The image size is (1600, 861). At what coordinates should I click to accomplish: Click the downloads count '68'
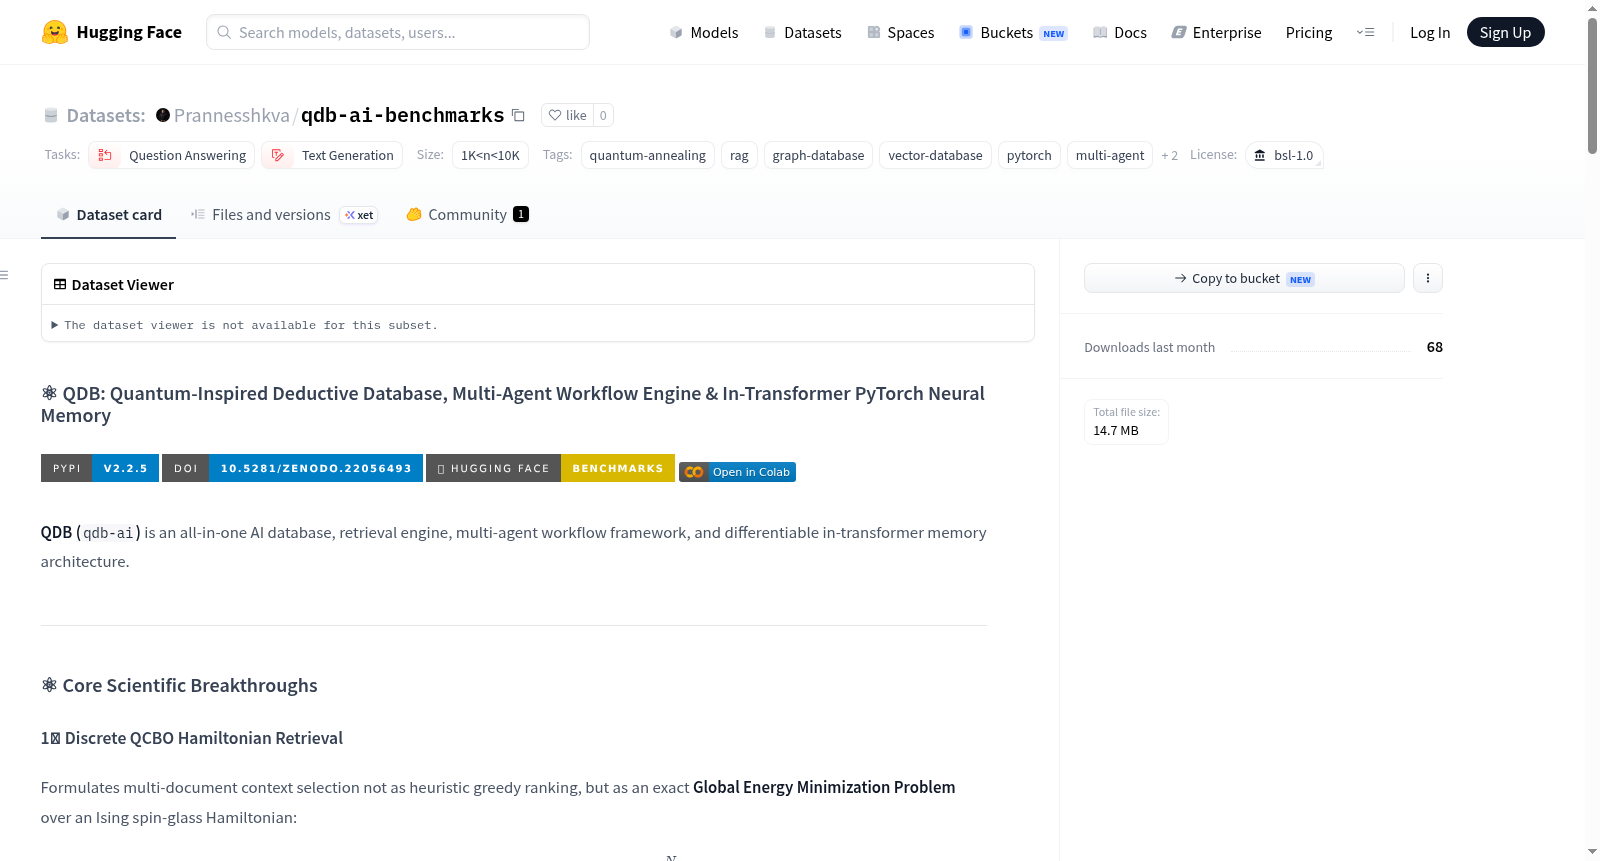(x=1435, y=347)
